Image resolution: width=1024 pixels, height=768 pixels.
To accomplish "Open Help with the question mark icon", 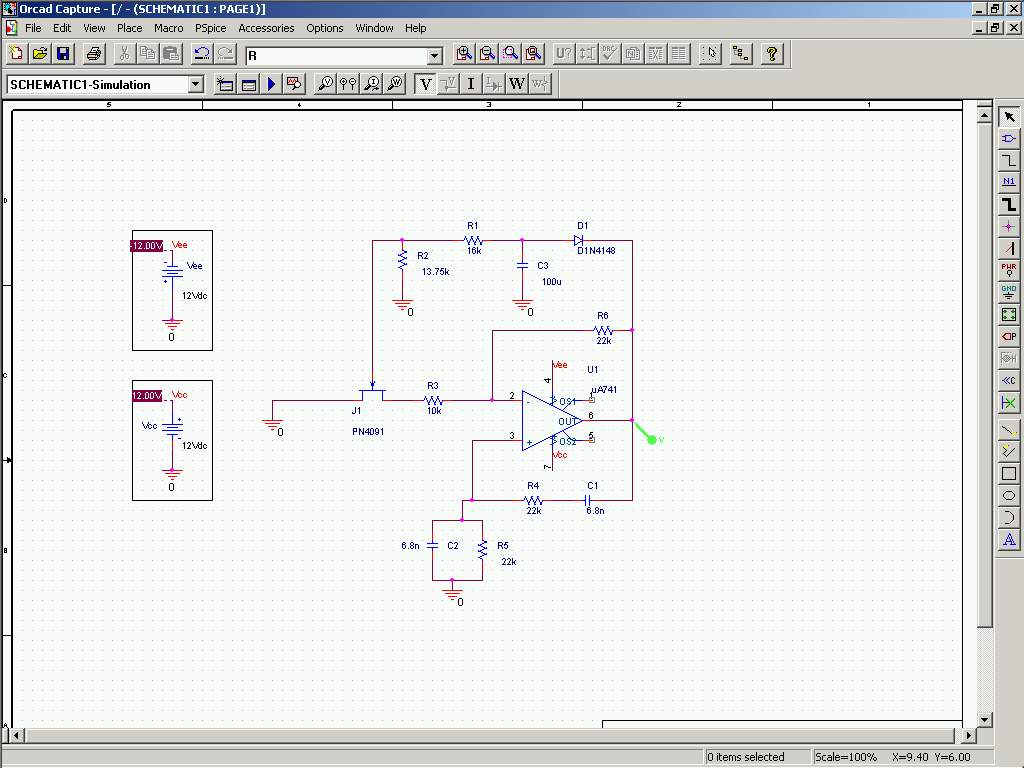I will click(x=772, y=54).
